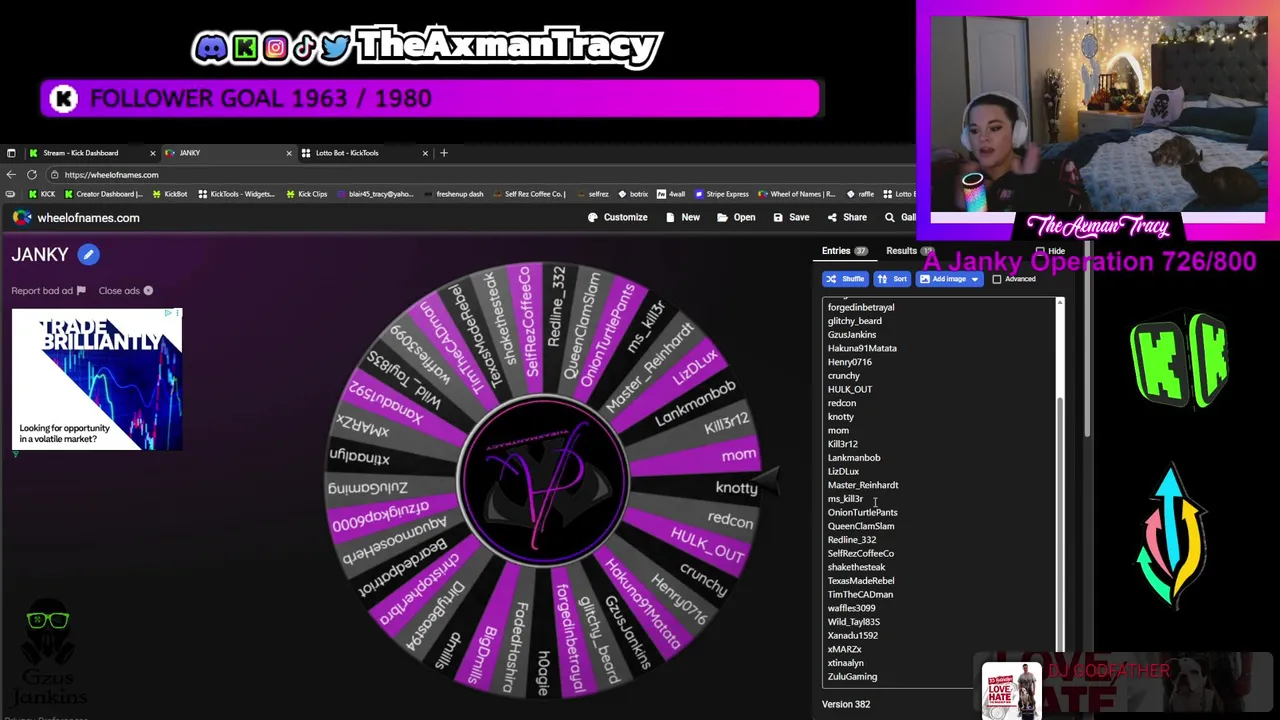This screenshot has width=1280, height=720.
Task: Open the selfrez bookmark
Action: tap(594, 194)
